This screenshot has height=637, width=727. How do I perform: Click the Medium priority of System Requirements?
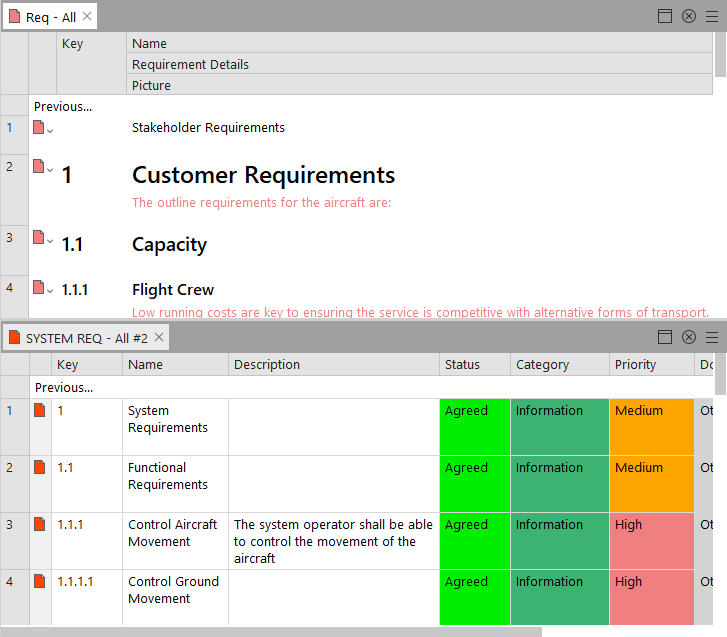[651, 427]
